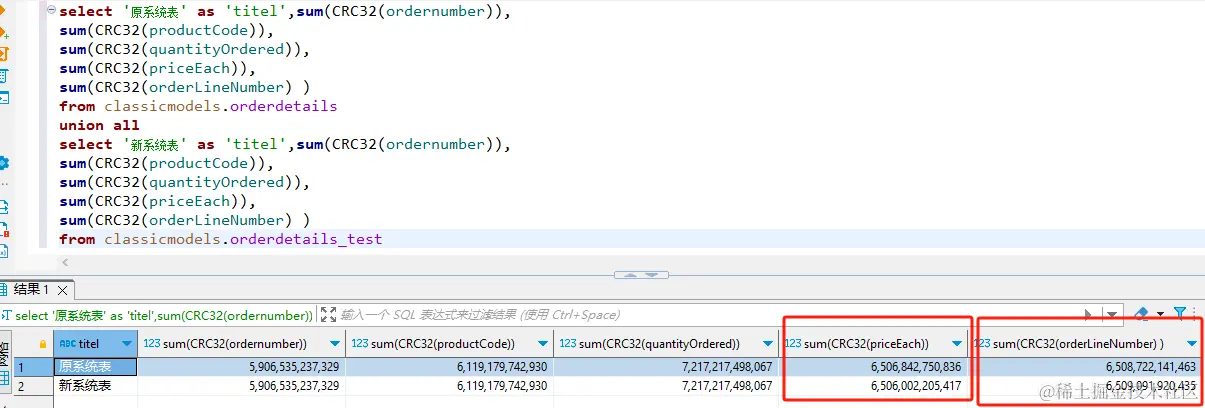This screenshot has width=1205, height=408.
Task: Click the eraser icon to clear filters
Action: (x=1141, y=314)
